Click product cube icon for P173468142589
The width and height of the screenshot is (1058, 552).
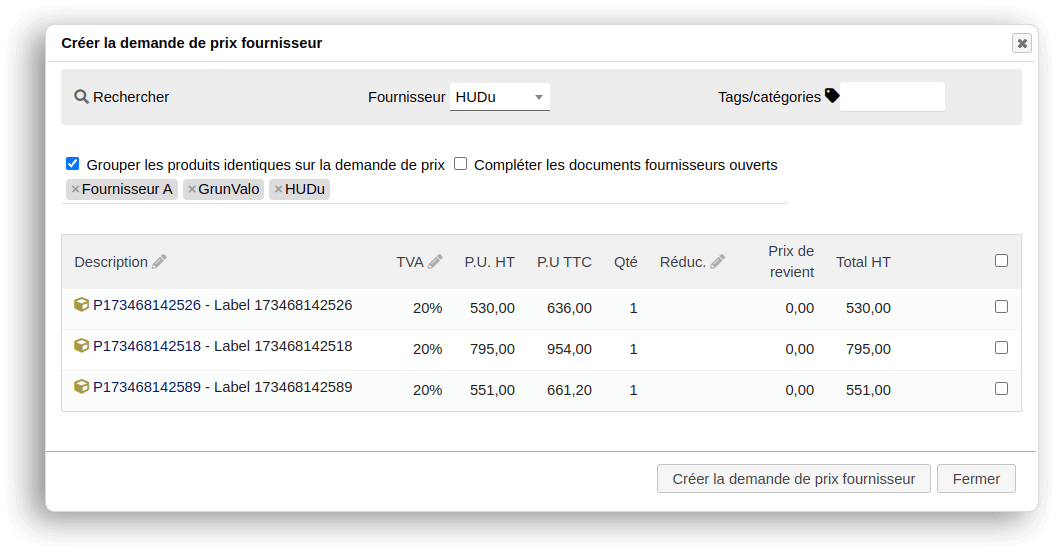coord(82,387)
